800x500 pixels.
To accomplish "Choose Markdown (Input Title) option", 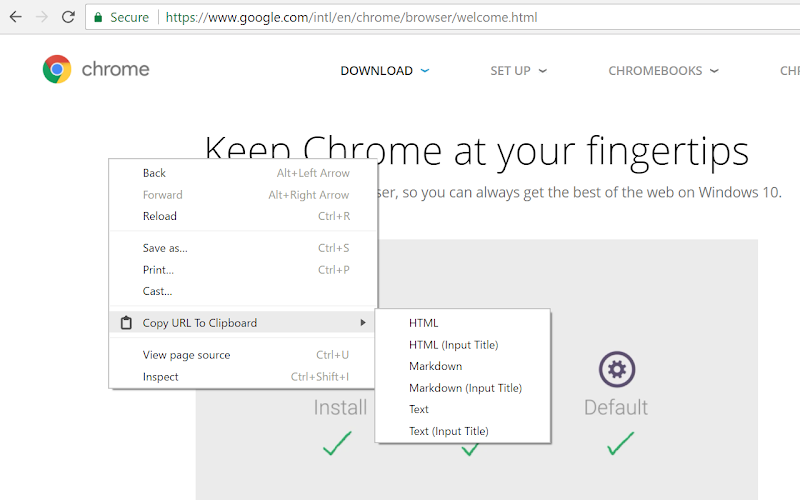I will tap(462, 388).
